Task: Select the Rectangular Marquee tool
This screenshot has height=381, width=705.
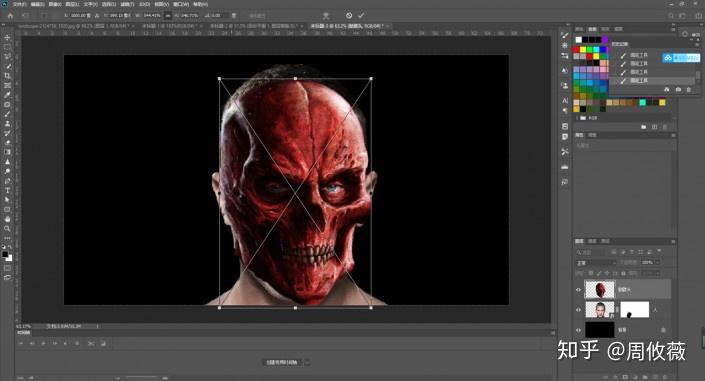Action: [7, 47]
